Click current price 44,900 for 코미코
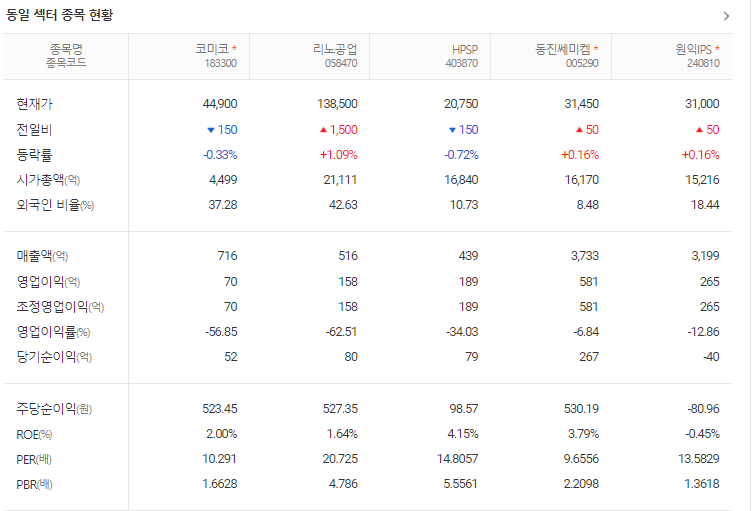 click(220, 104)
